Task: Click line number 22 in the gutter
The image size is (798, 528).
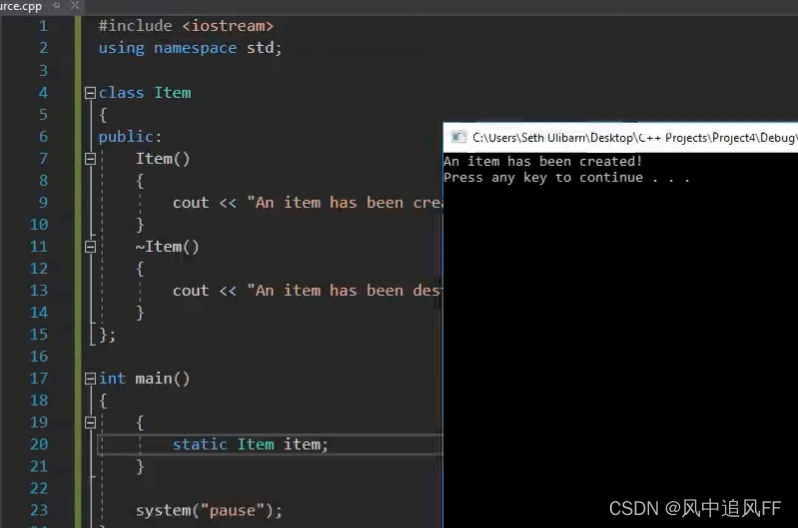Action: 39,488
